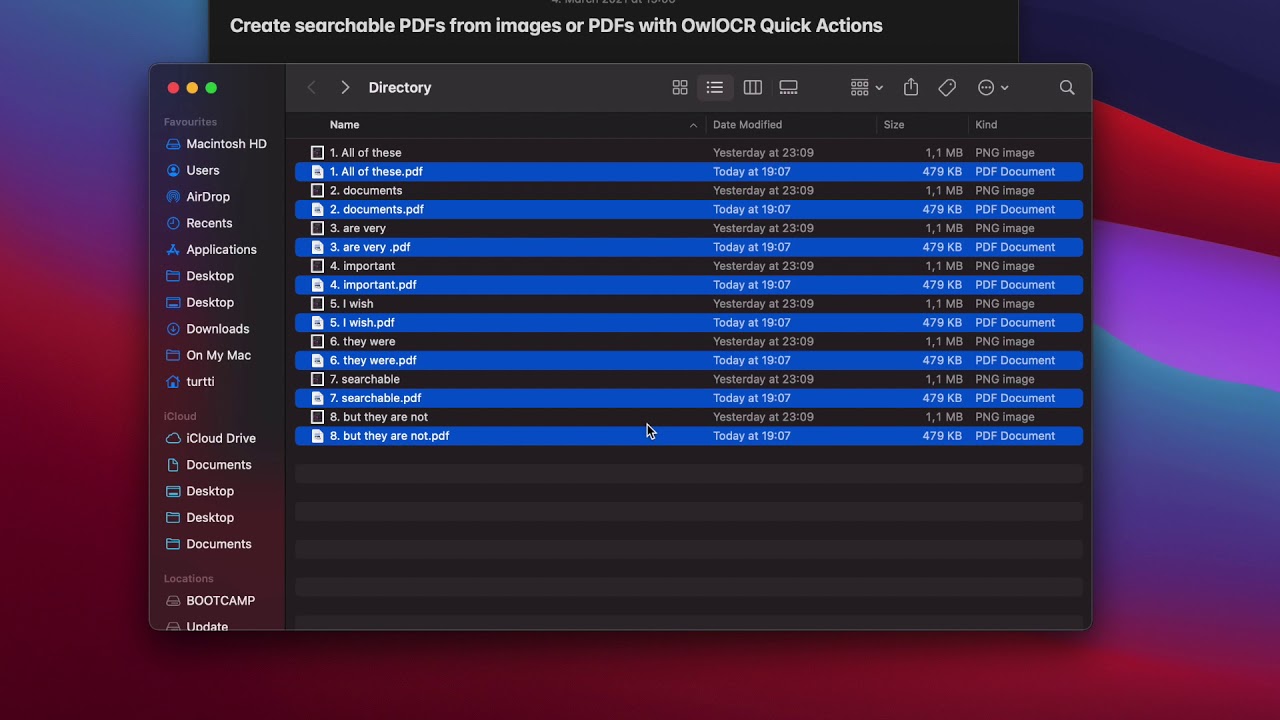
Task: Switch Finder to gallery view
Action: pyautogui.click(x=789, y=88)
